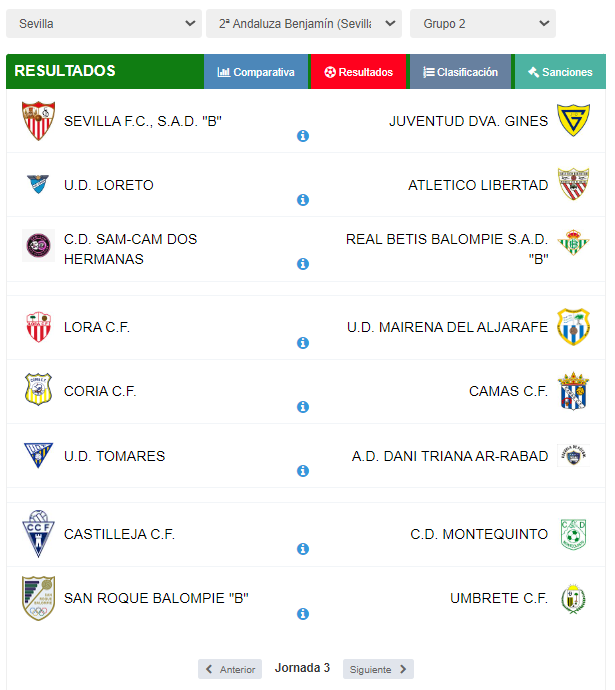The image size is (615, 690).
Task: Open info icon for Castilleja C.F. match
Action: (303, 549)
